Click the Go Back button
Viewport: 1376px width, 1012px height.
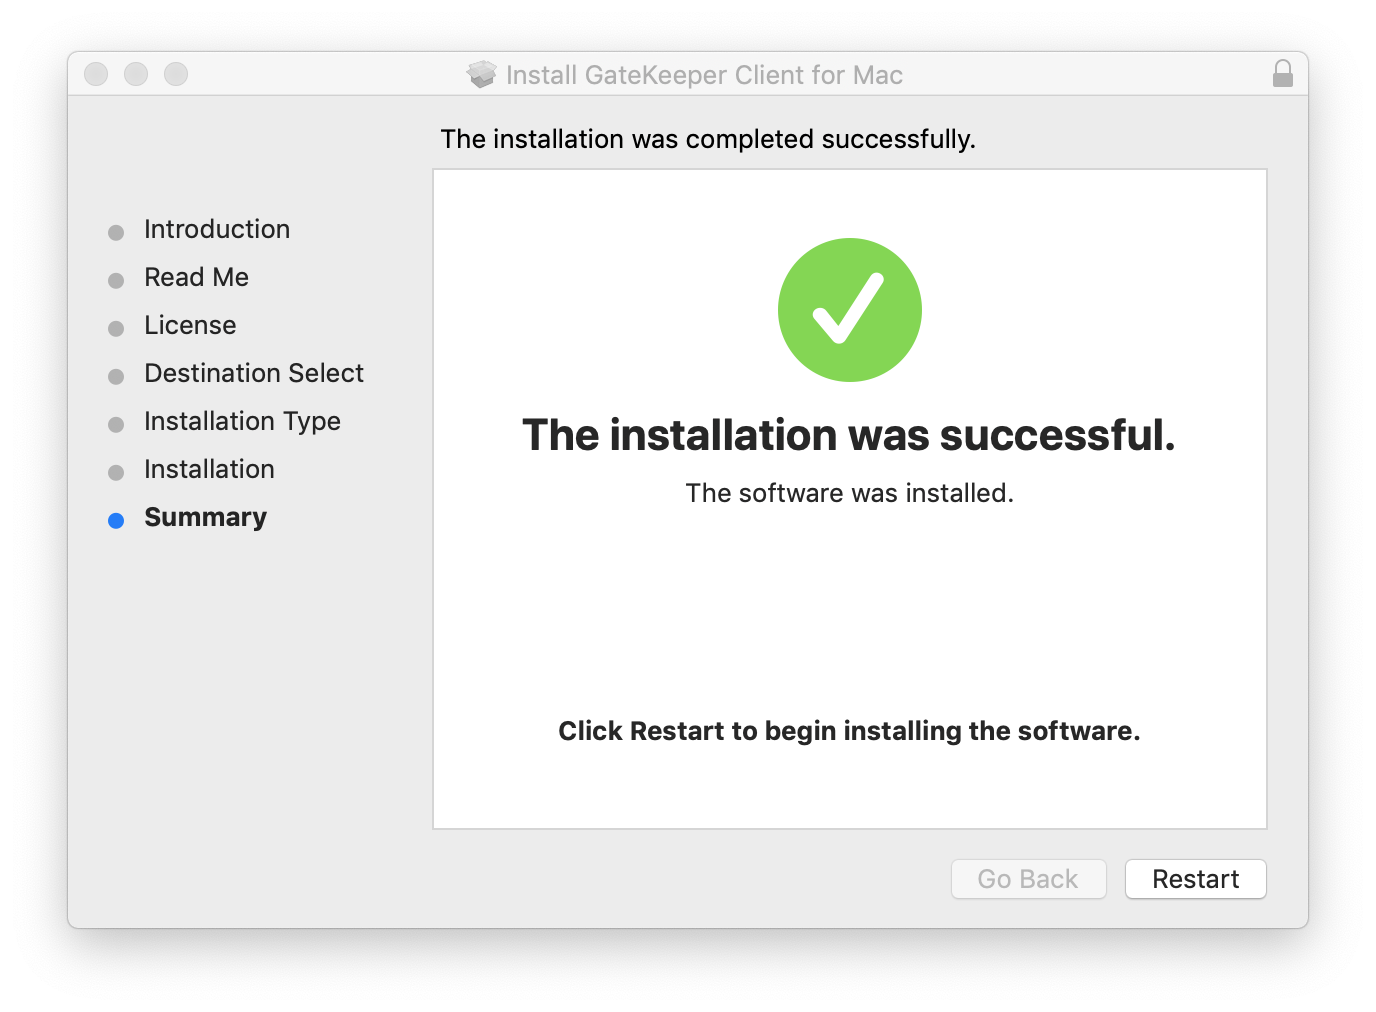click(1028, 879)
